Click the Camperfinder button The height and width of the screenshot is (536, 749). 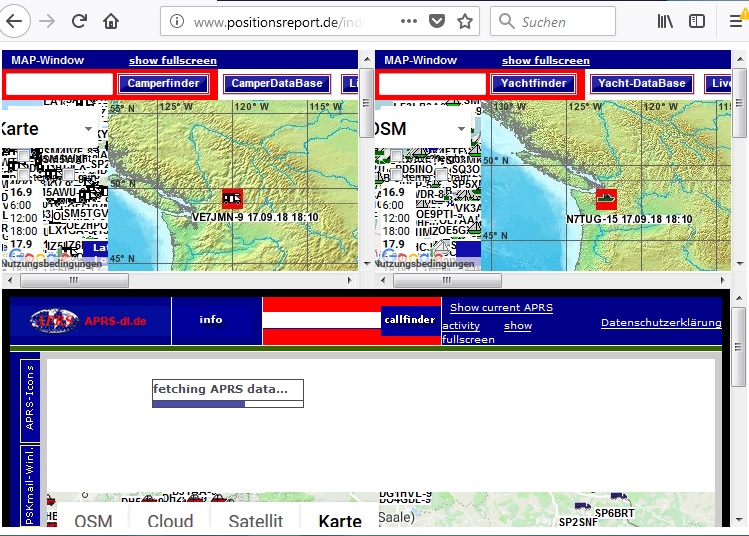pyautogui.click(x=163, y=84)
